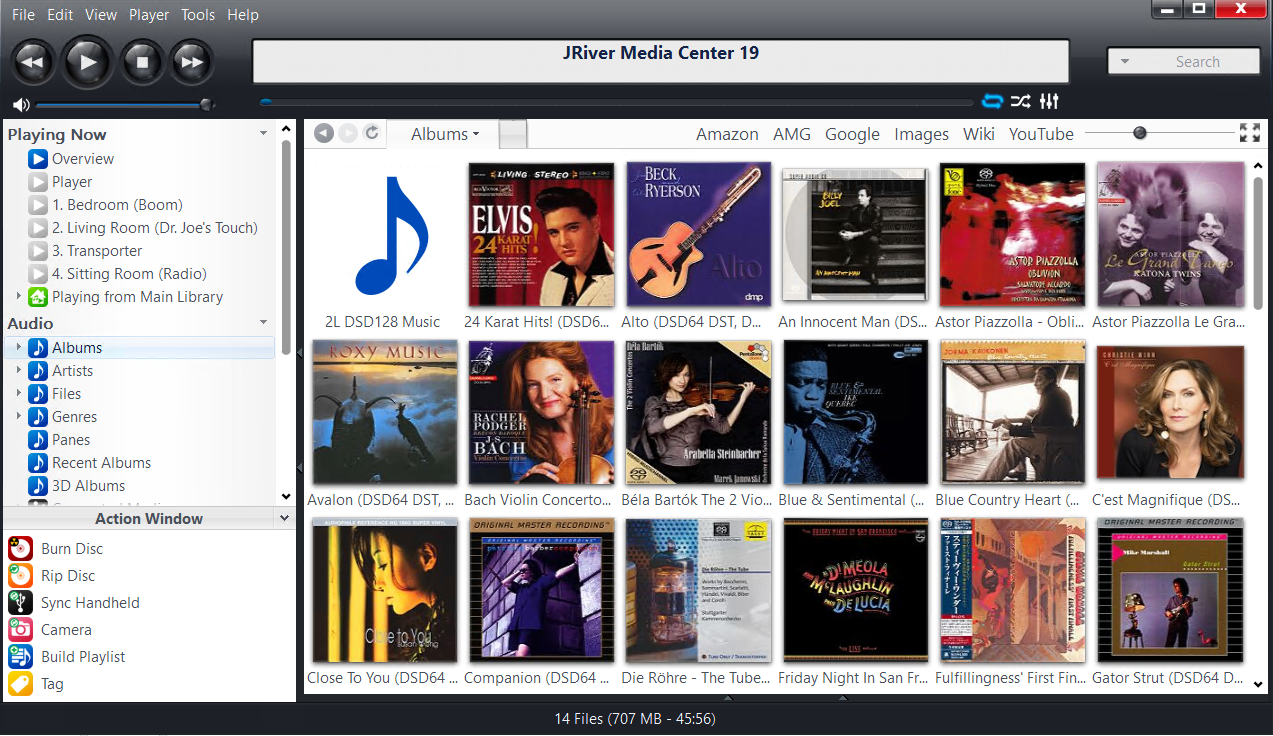Select 4. Sitting Room (Radio) zone

tap(129, 273)
